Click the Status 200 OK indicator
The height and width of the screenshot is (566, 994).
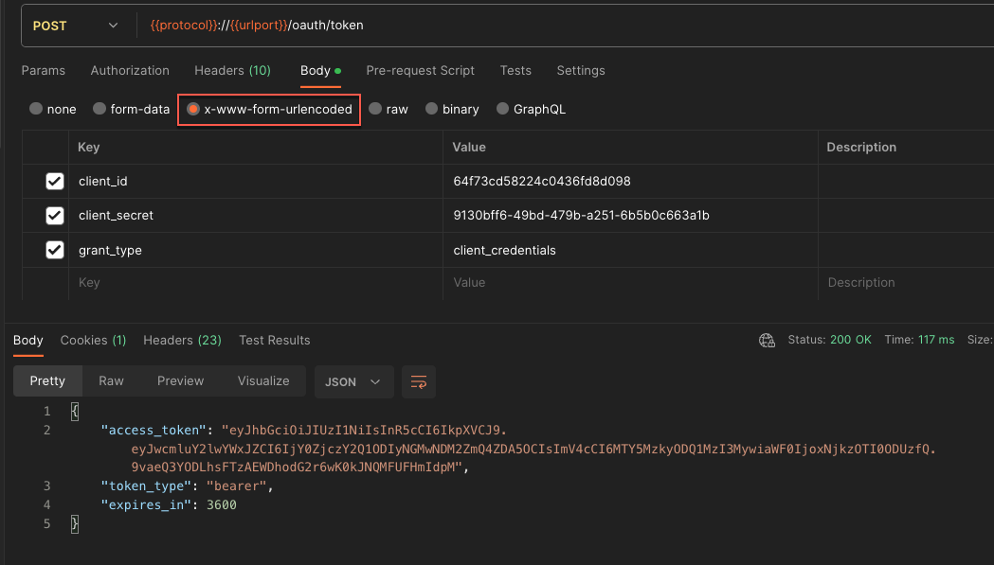click(x=830, y=340)
